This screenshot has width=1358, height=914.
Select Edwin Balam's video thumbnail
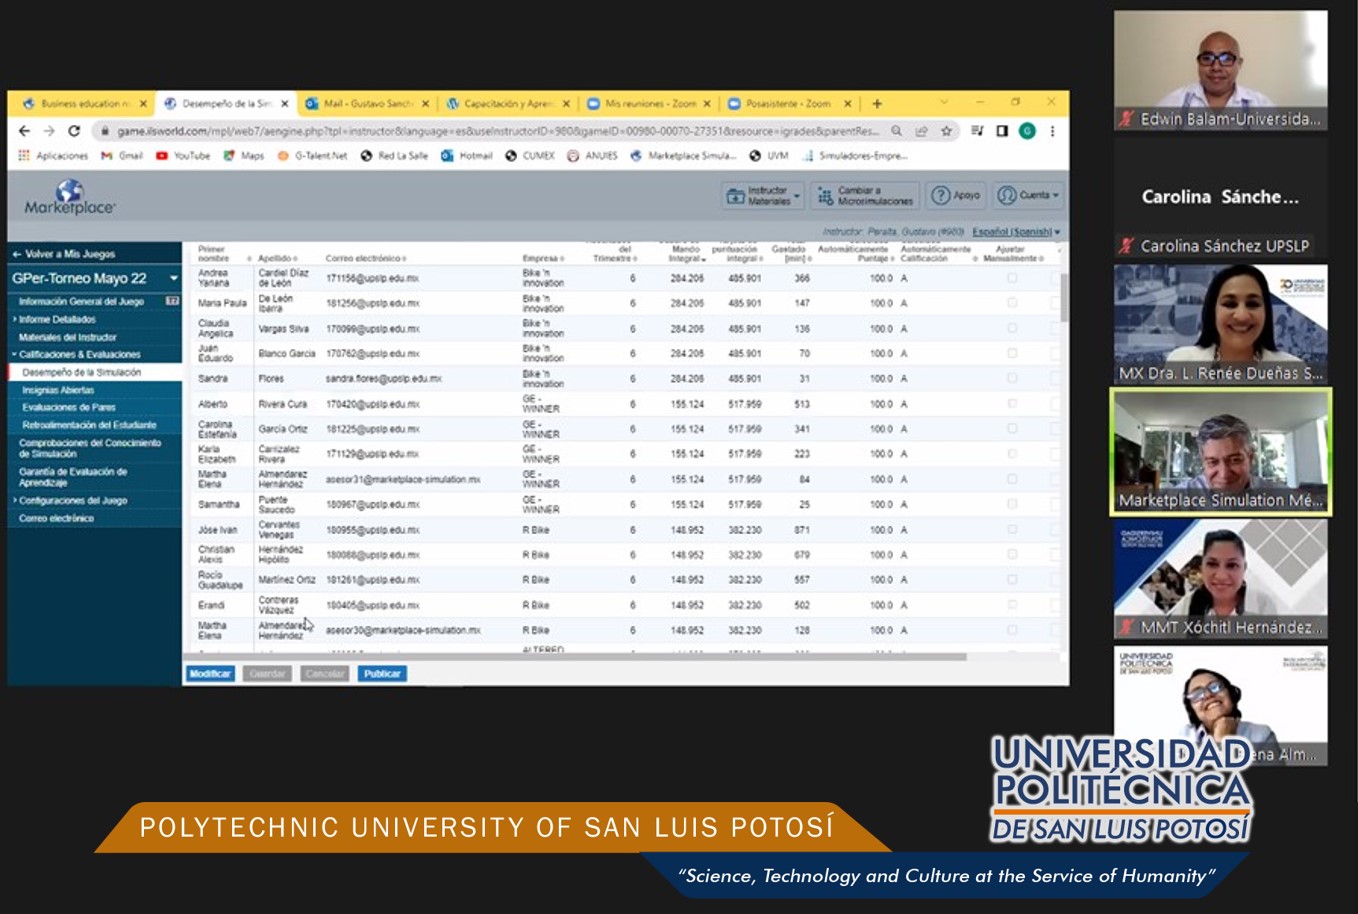pos(1220,71)
